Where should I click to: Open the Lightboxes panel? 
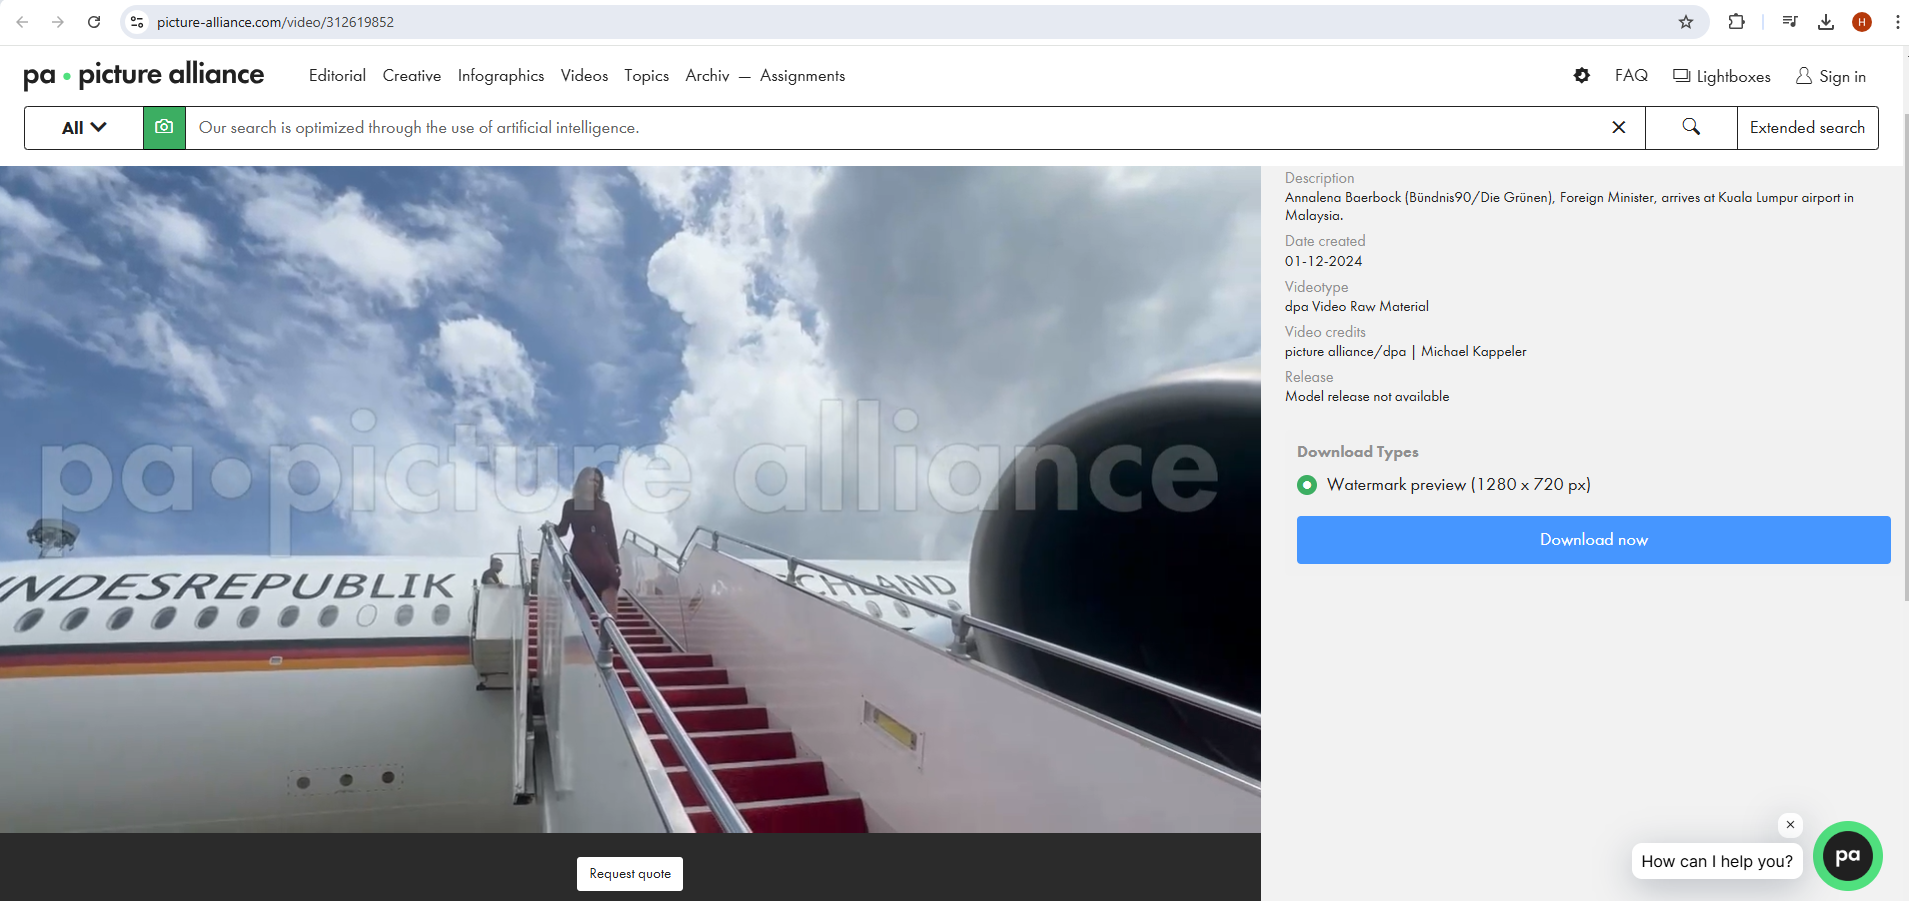click(x=1721, y=76)
